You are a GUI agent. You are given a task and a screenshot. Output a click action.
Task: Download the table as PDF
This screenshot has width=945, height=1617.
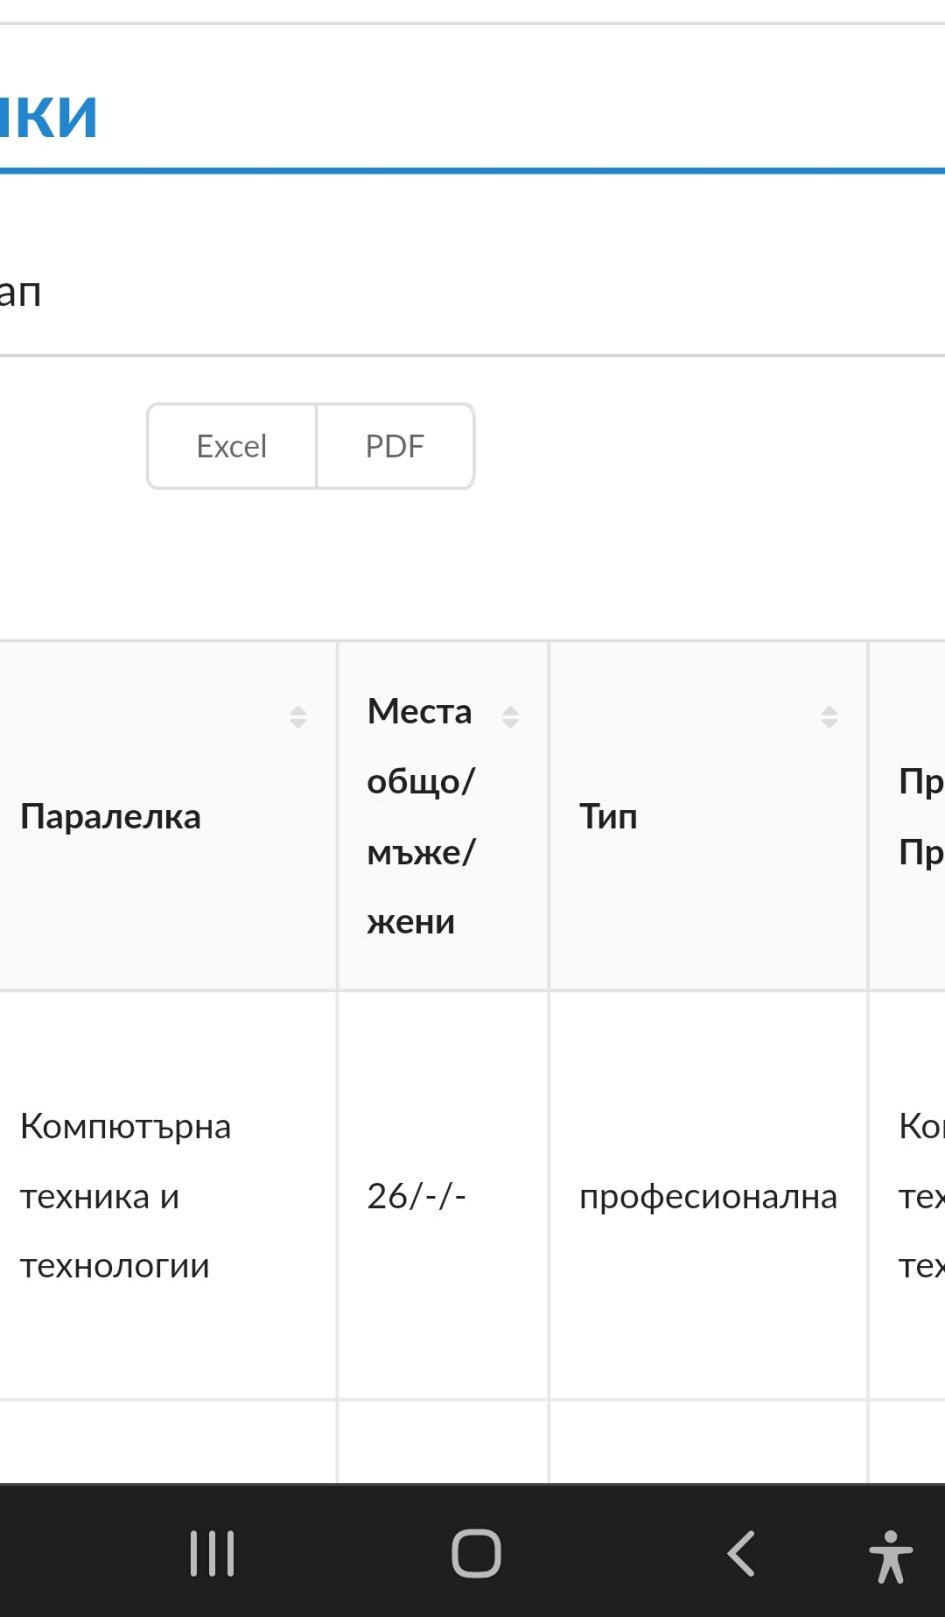[x=395, y=446]
